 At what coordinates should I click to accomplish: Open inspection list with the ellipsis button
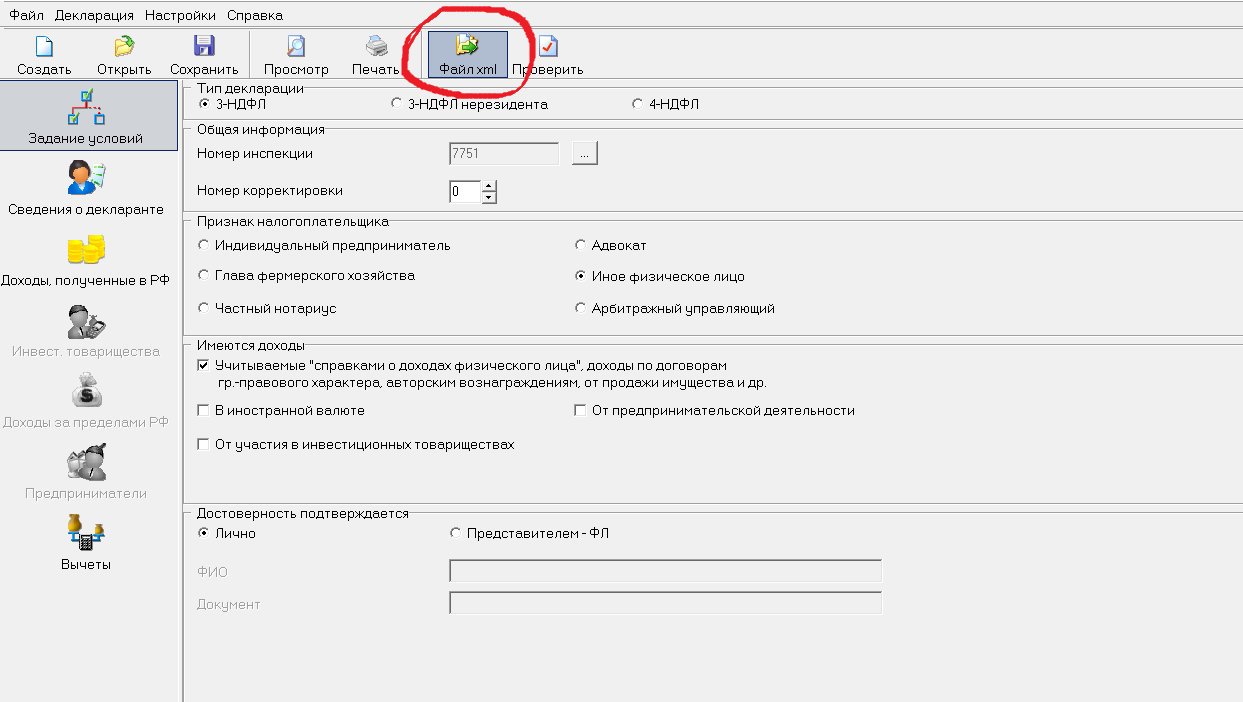pos(585,154)
